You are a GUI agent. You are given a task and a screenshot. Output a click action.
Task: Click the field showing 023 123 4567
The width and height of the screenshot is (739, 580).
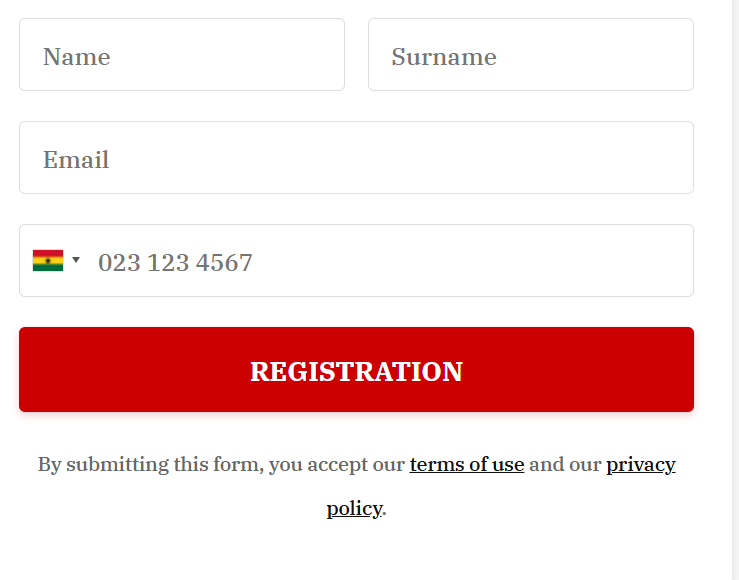click(x=356, y=261)
